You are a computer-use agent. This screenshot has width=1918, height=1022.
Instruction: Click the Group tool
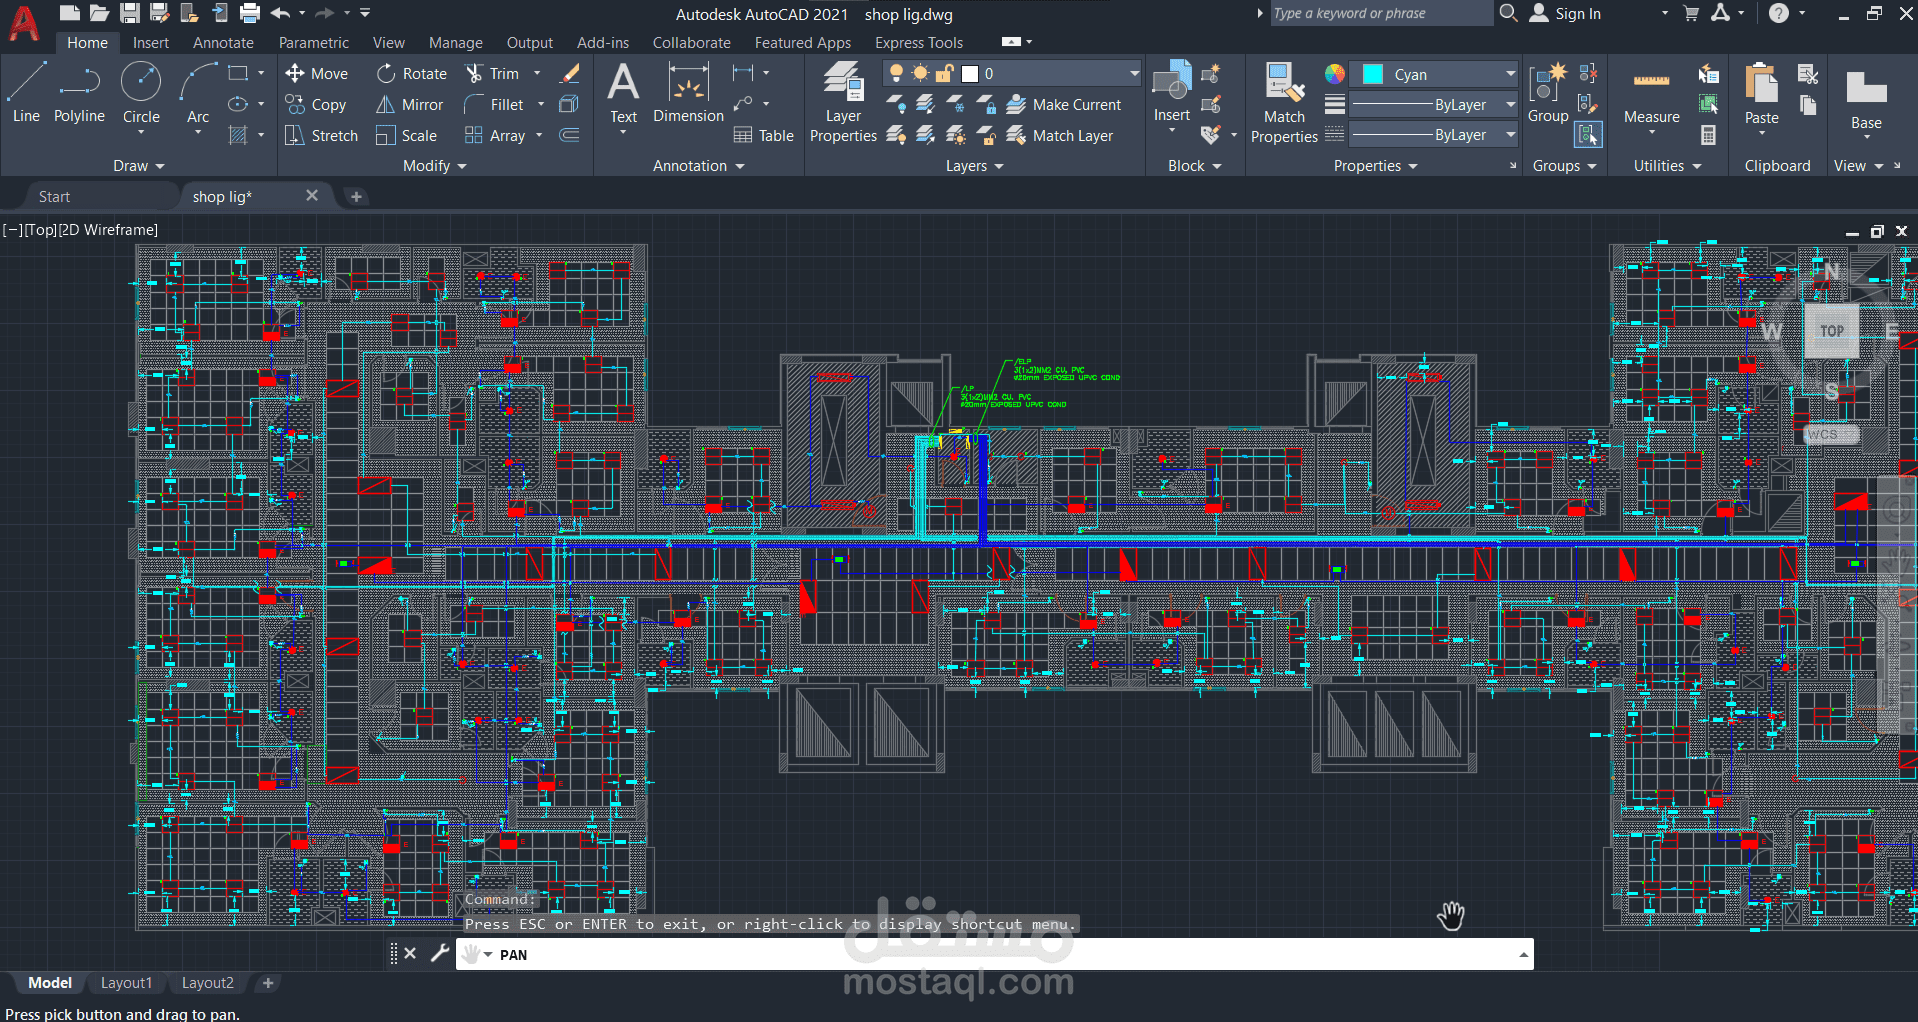click(x=1548, y=92)
